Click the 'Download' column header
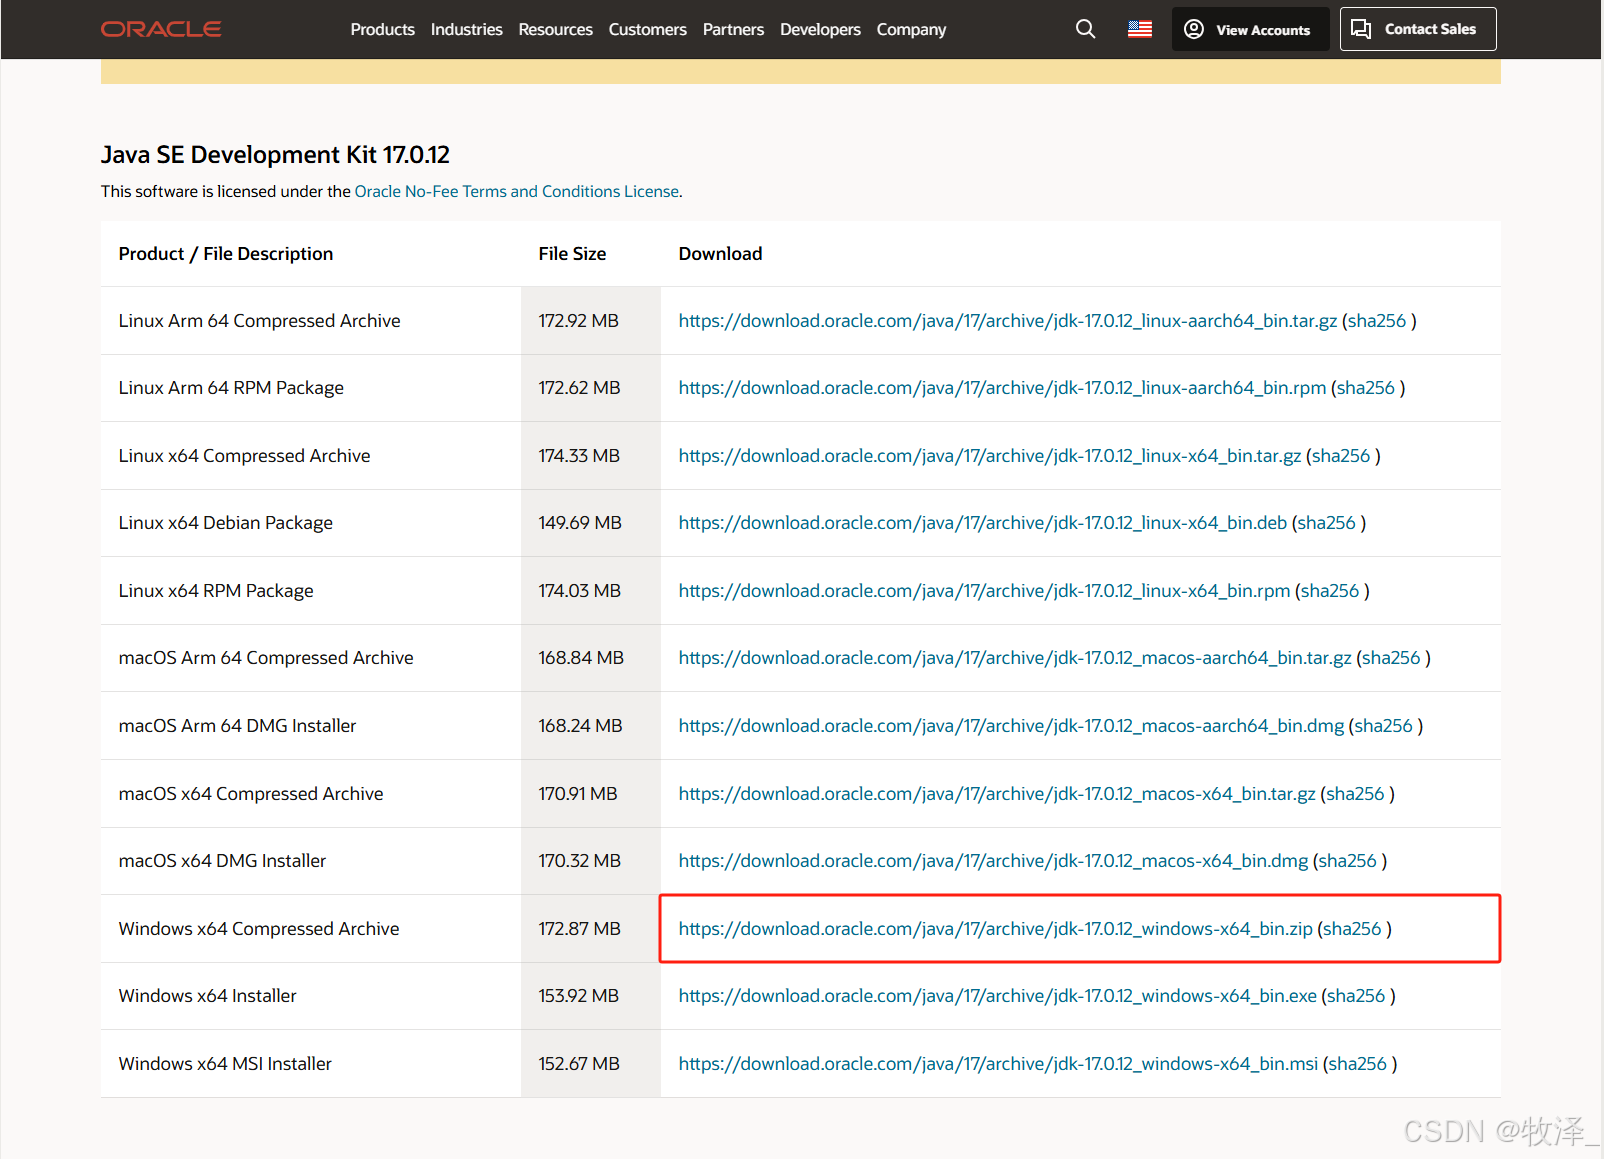The height and width of the screenshot is (1159, 1604). pos(720,254)
